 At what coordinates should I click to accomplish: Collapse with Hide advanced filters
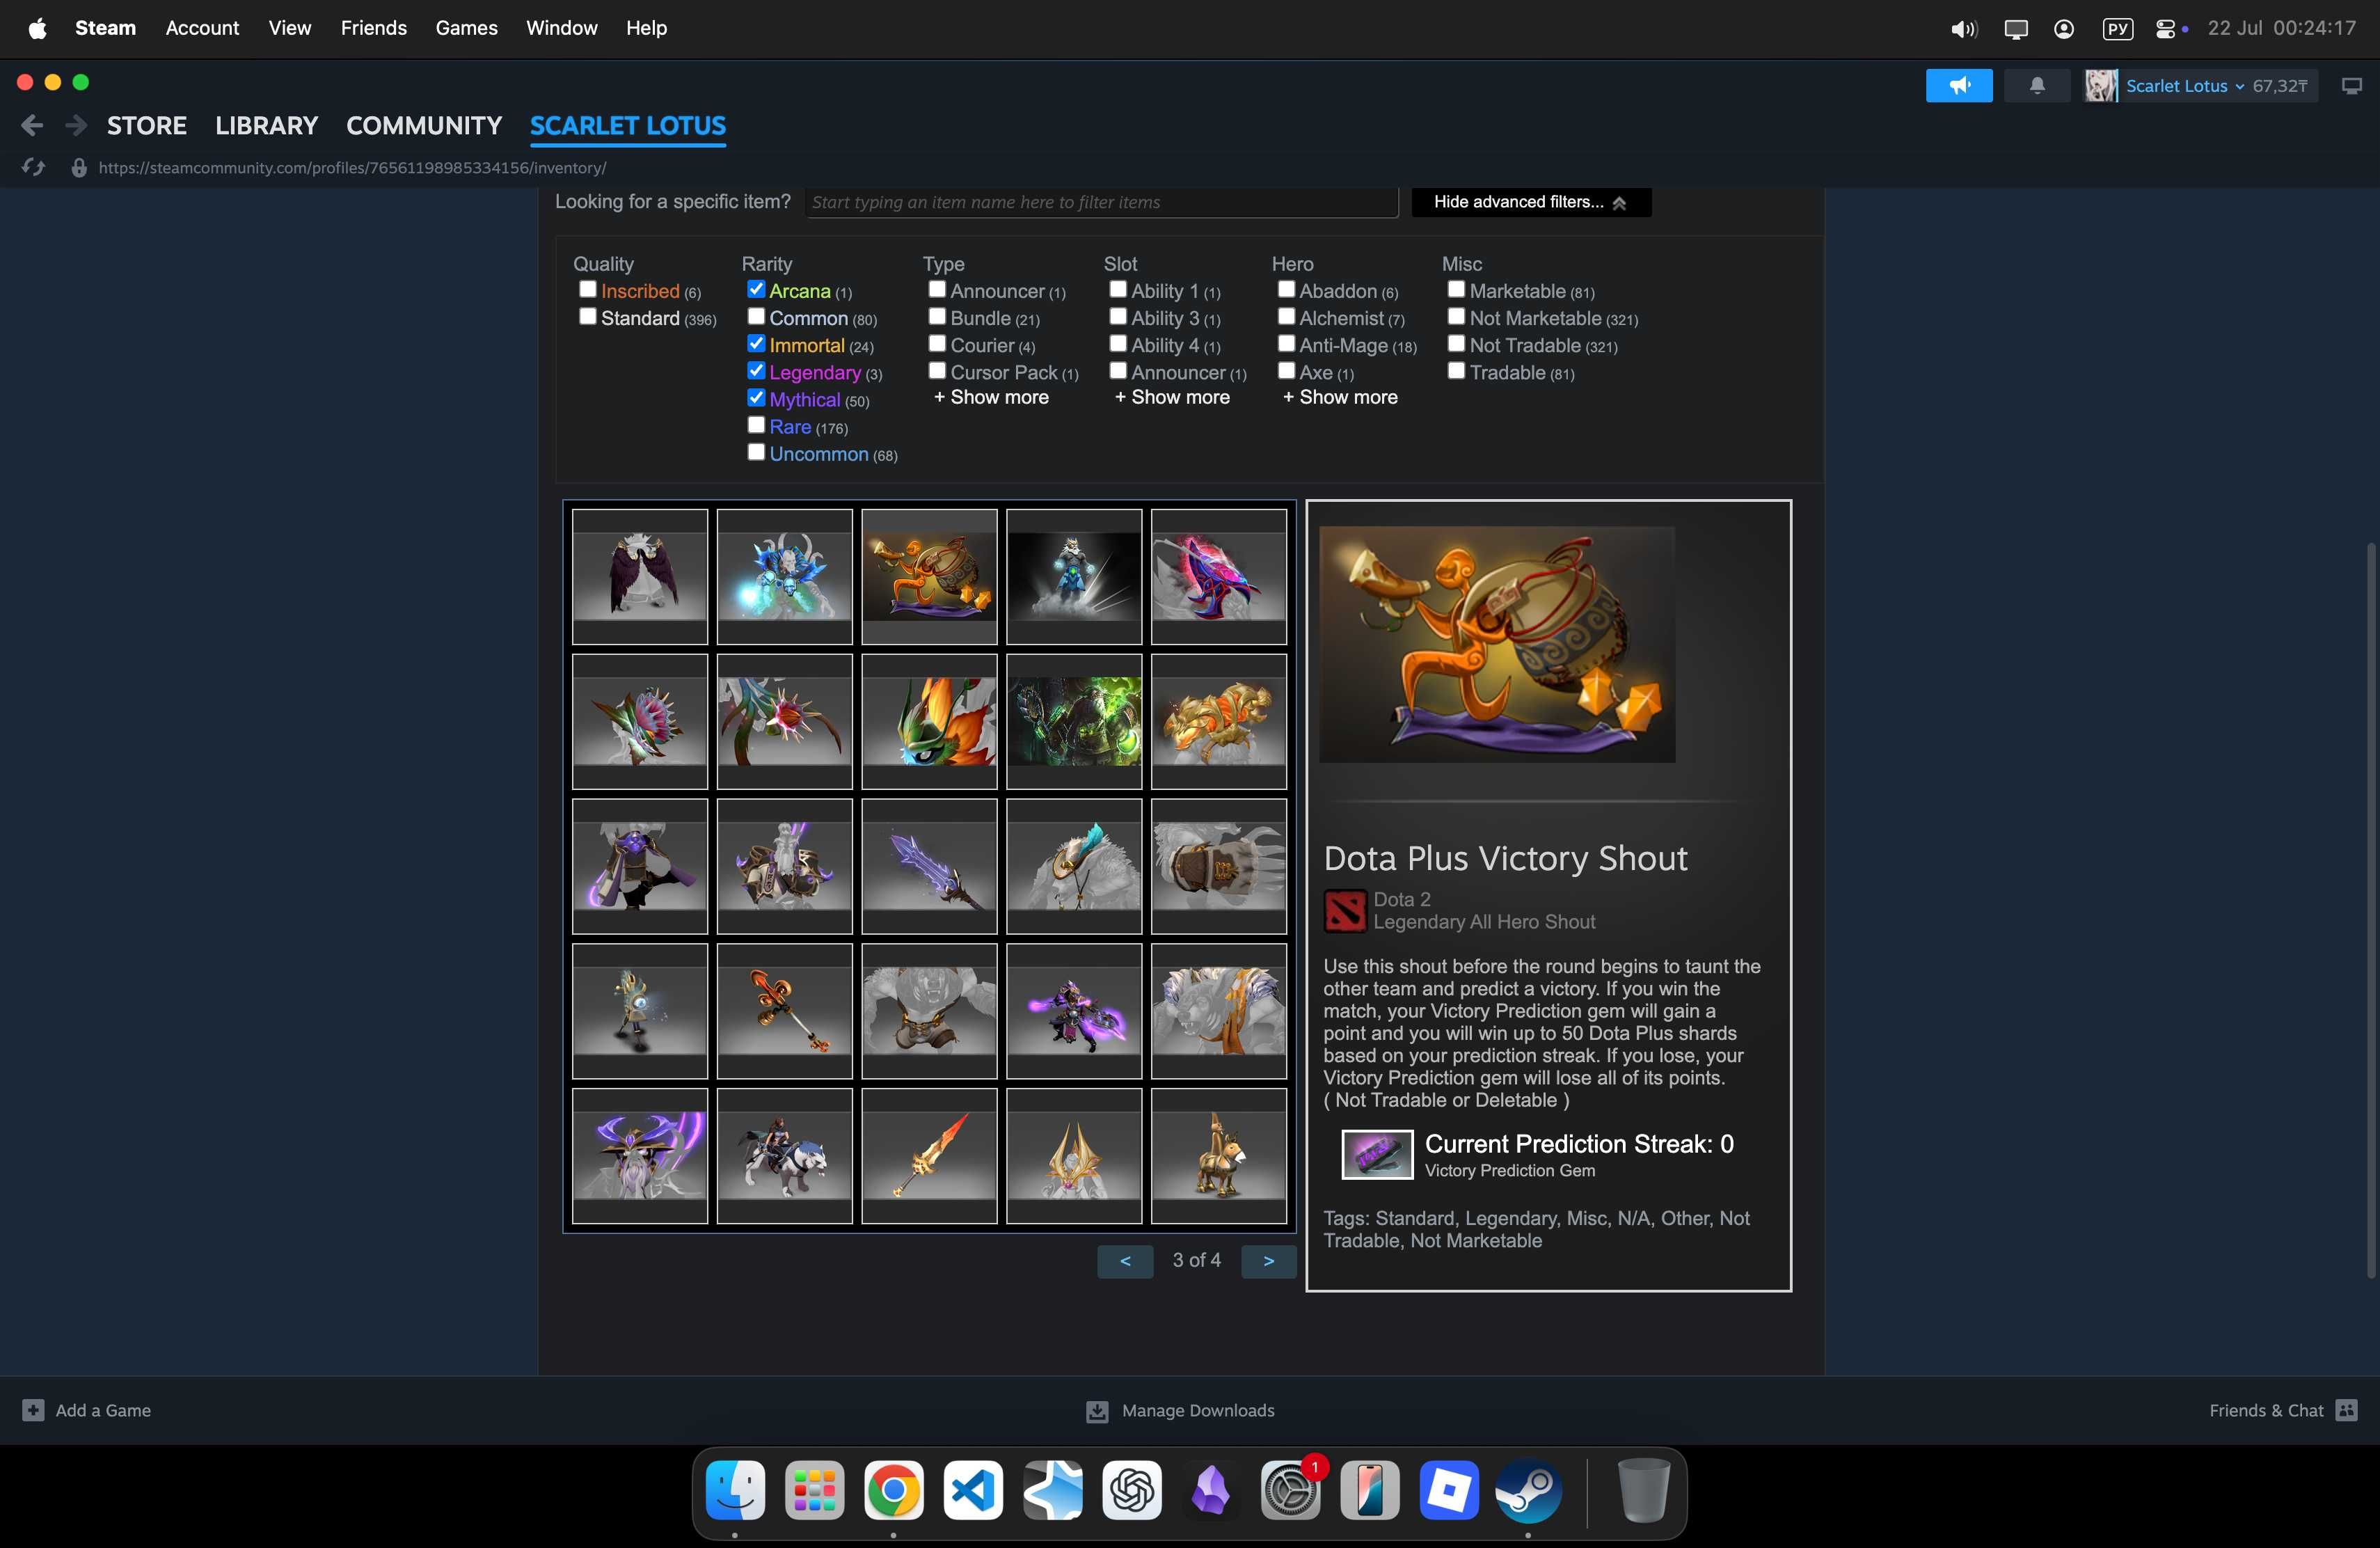[1530, 202]
